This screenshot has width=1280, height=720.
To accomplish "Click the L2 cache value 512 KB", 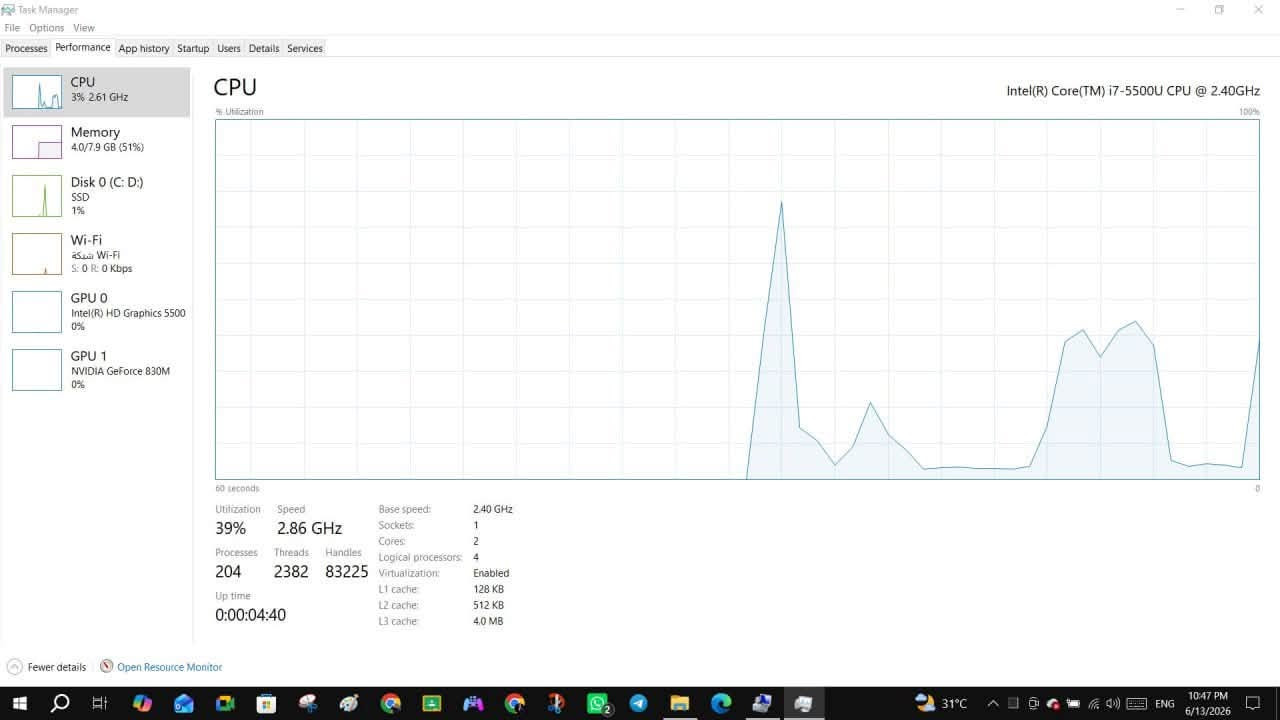I will click(488, 605).
